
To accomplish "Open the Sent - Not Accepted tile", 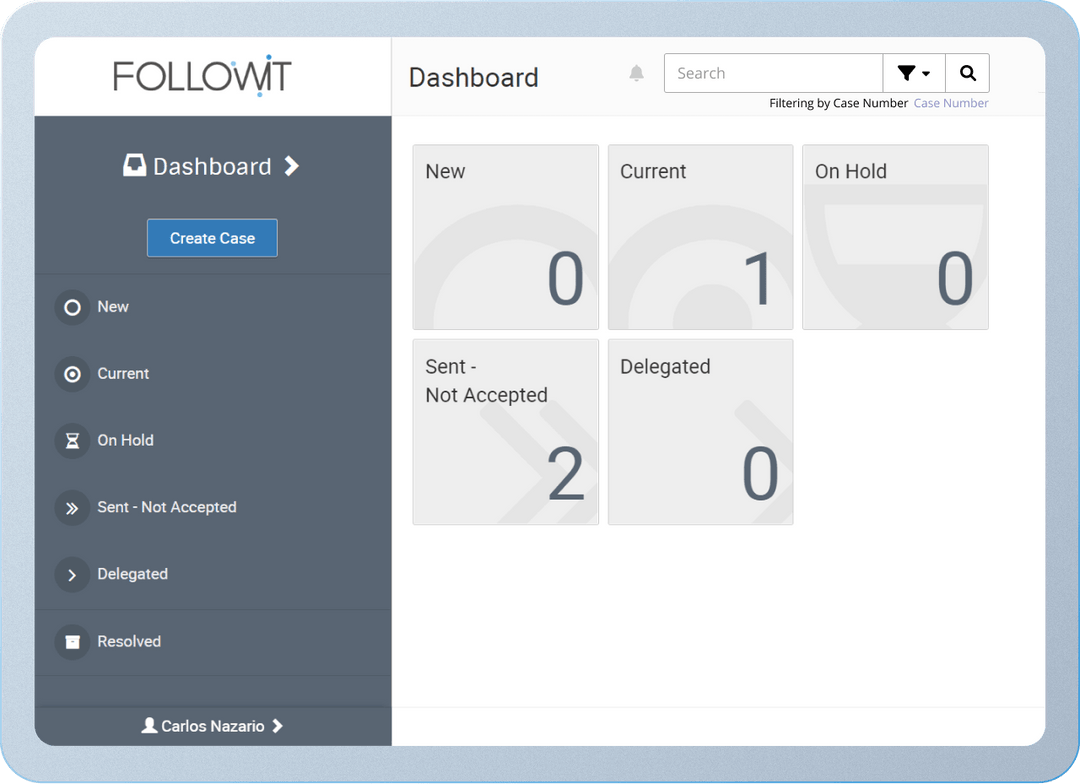I will coord(505,431).
